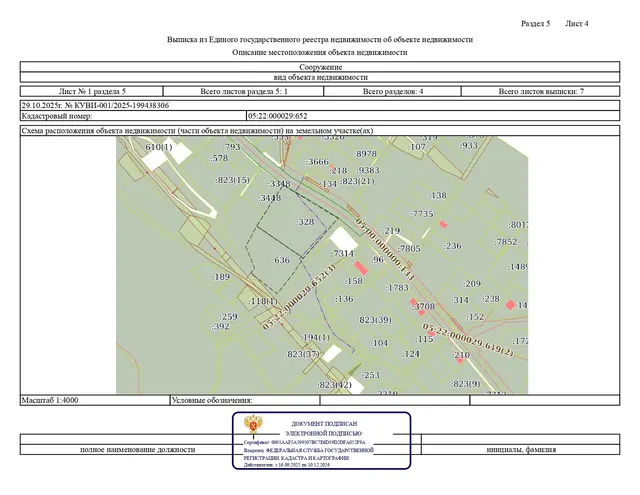Click the title 'Выписка из Единого государственного реестра недвижимости'
The width and height of the screenshot is (640, 495).
(320, 40)
